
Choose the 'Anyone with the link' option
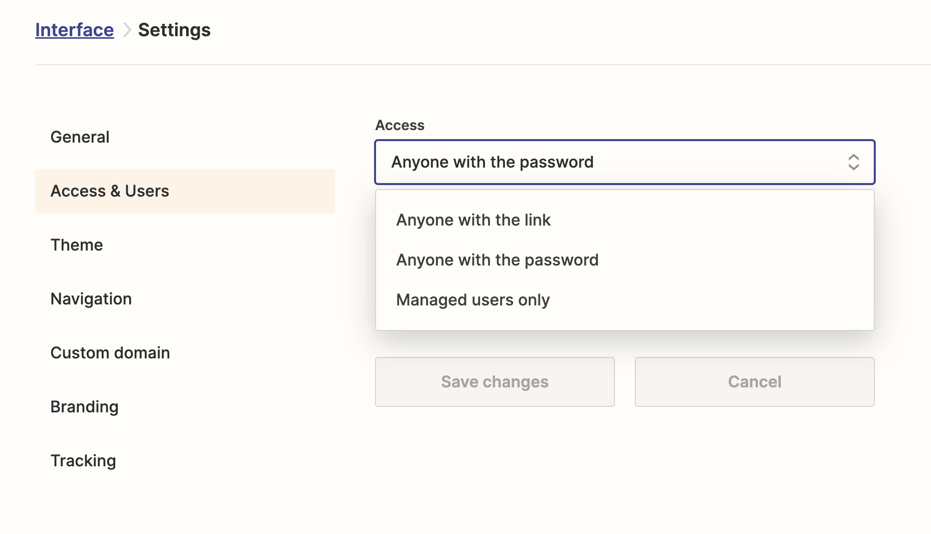(473, 220)
